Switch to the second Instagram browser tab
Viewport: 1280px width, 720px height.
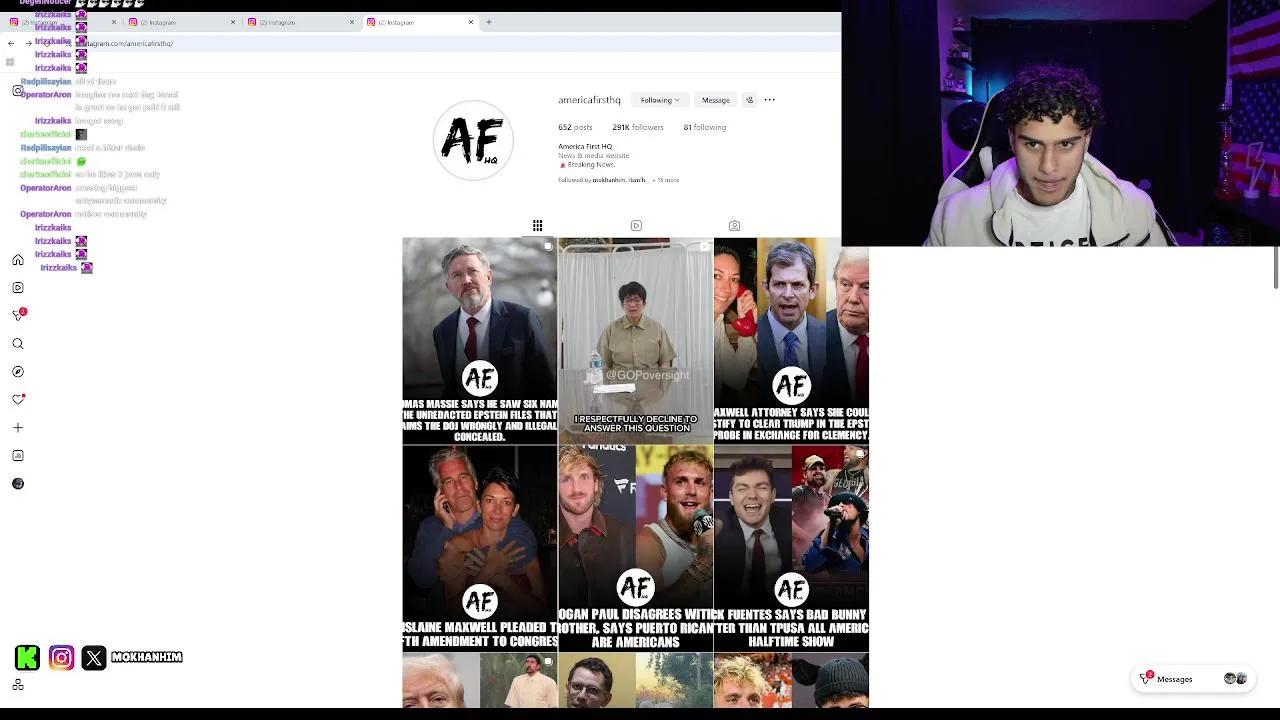(180, 22)
